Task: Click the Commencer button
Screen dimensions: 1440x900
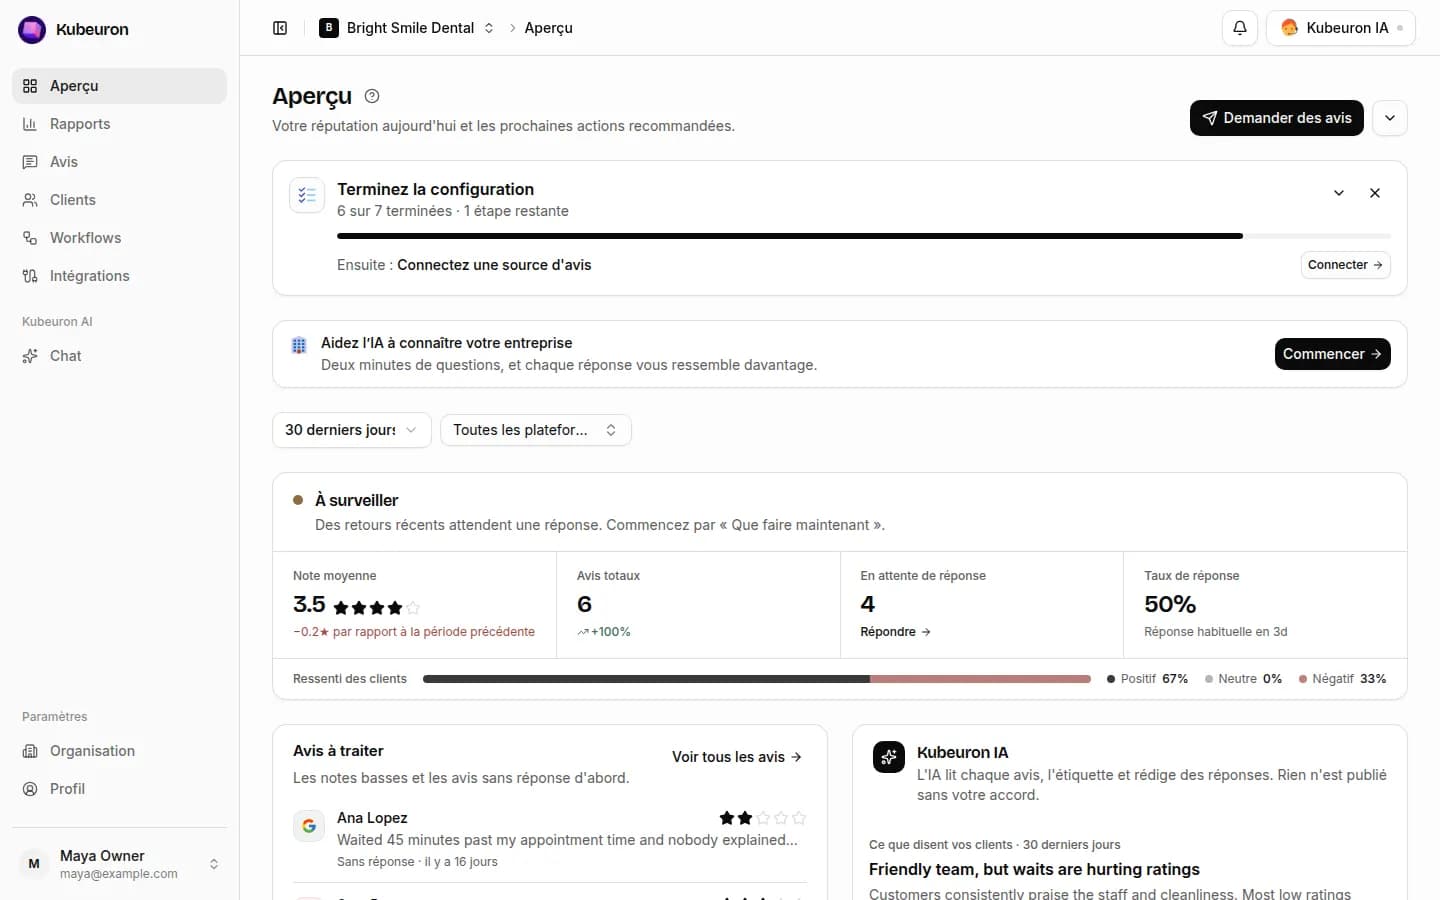Action: coord(1332,354)
